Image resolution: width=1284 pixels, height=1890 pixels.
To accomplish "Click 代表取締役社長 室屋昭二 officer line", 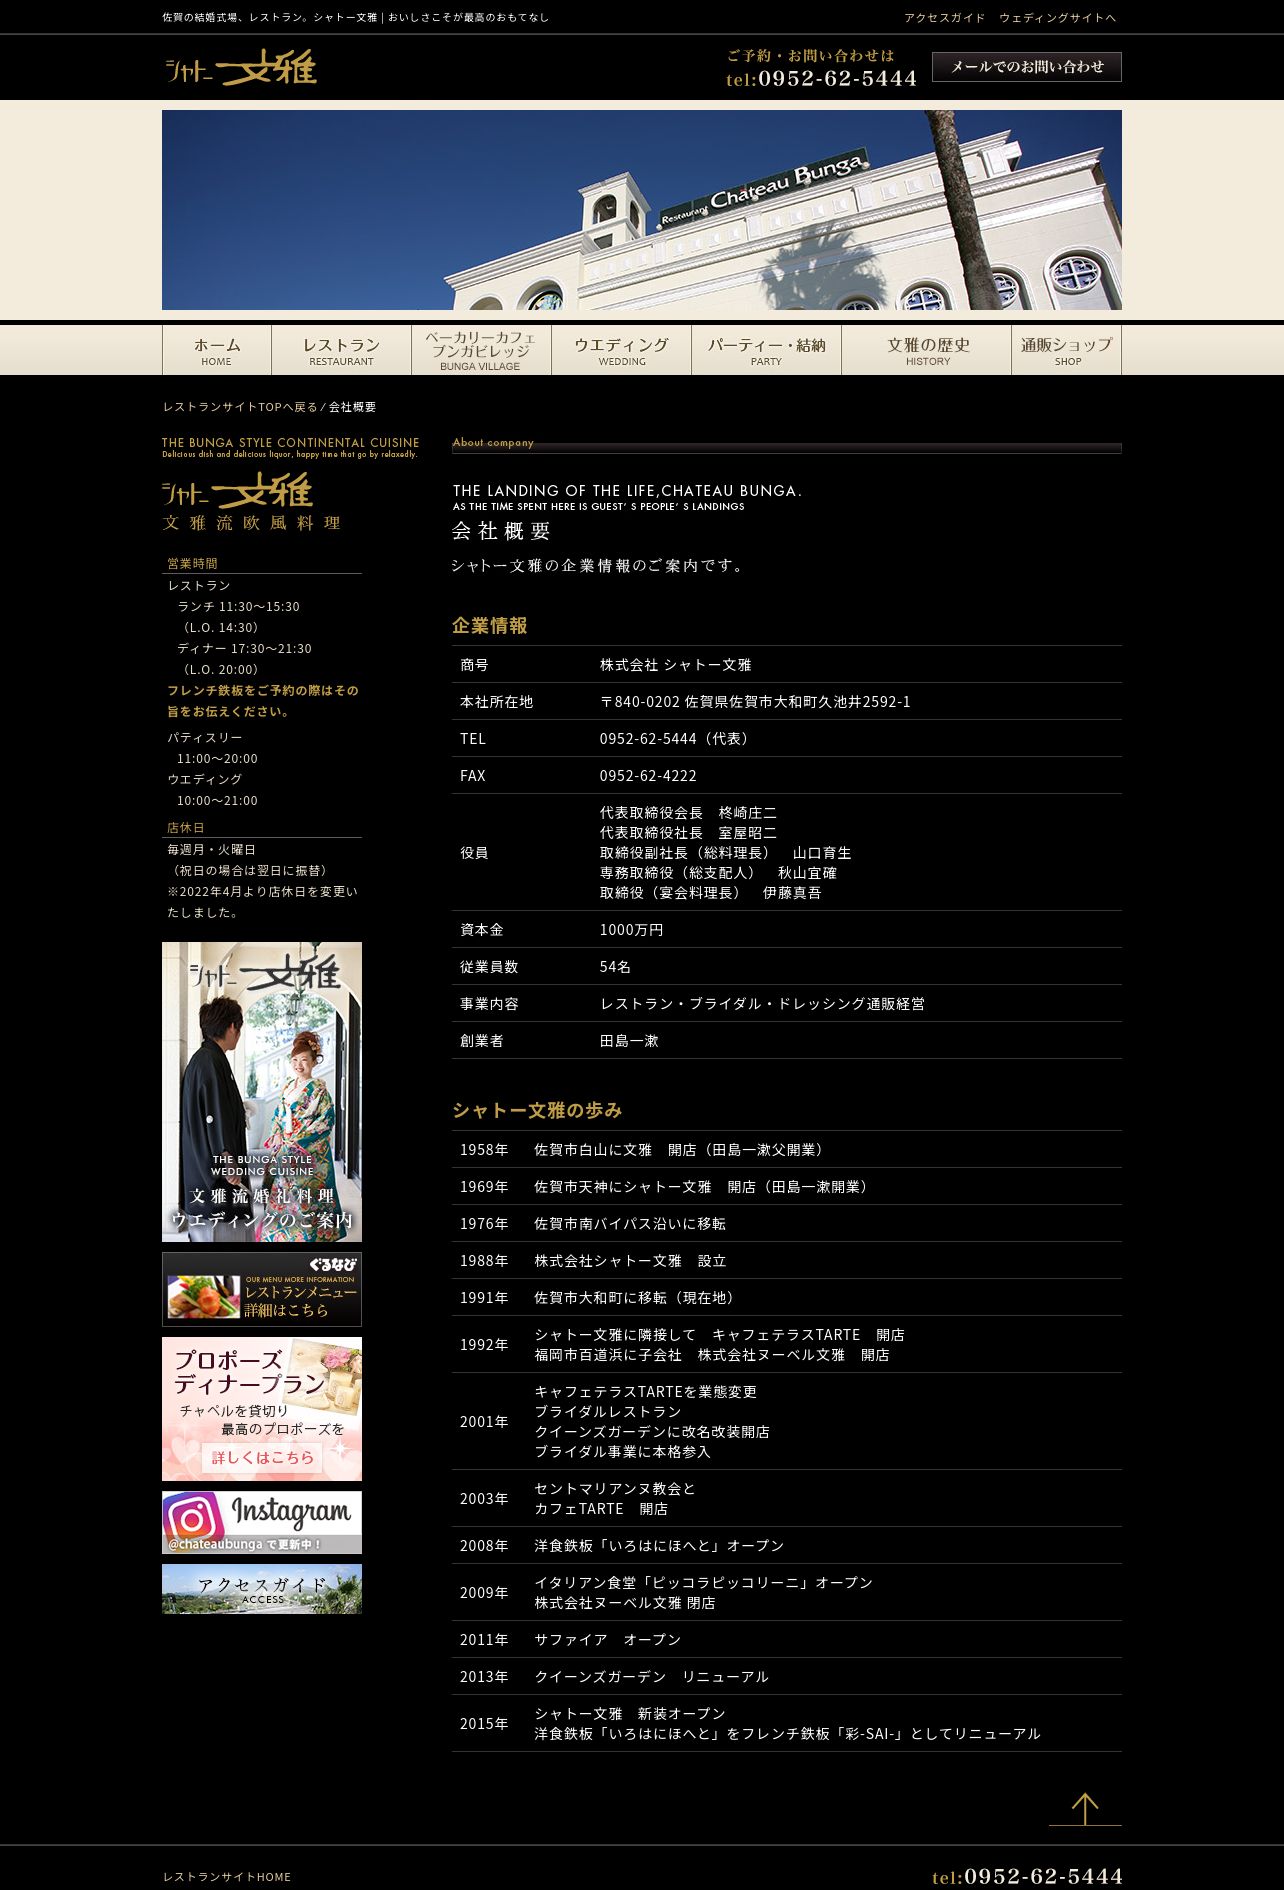I will [688, 833].
